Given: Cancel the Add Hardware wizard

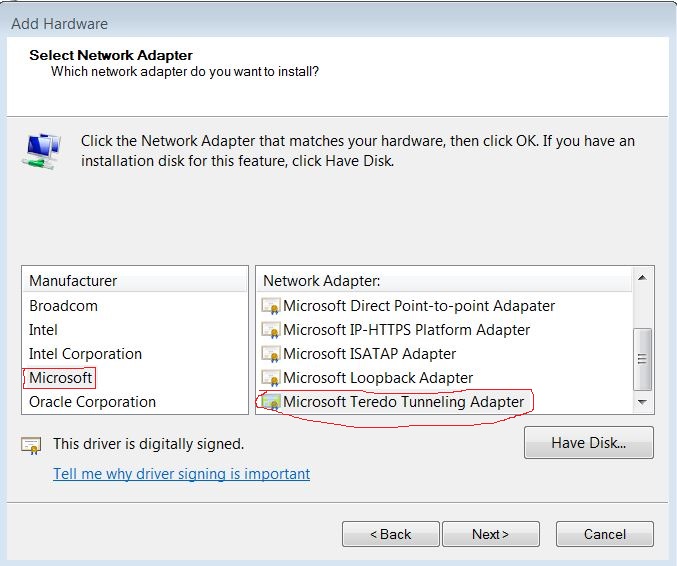Looking at the screenshot, I should tap(604, 534).
